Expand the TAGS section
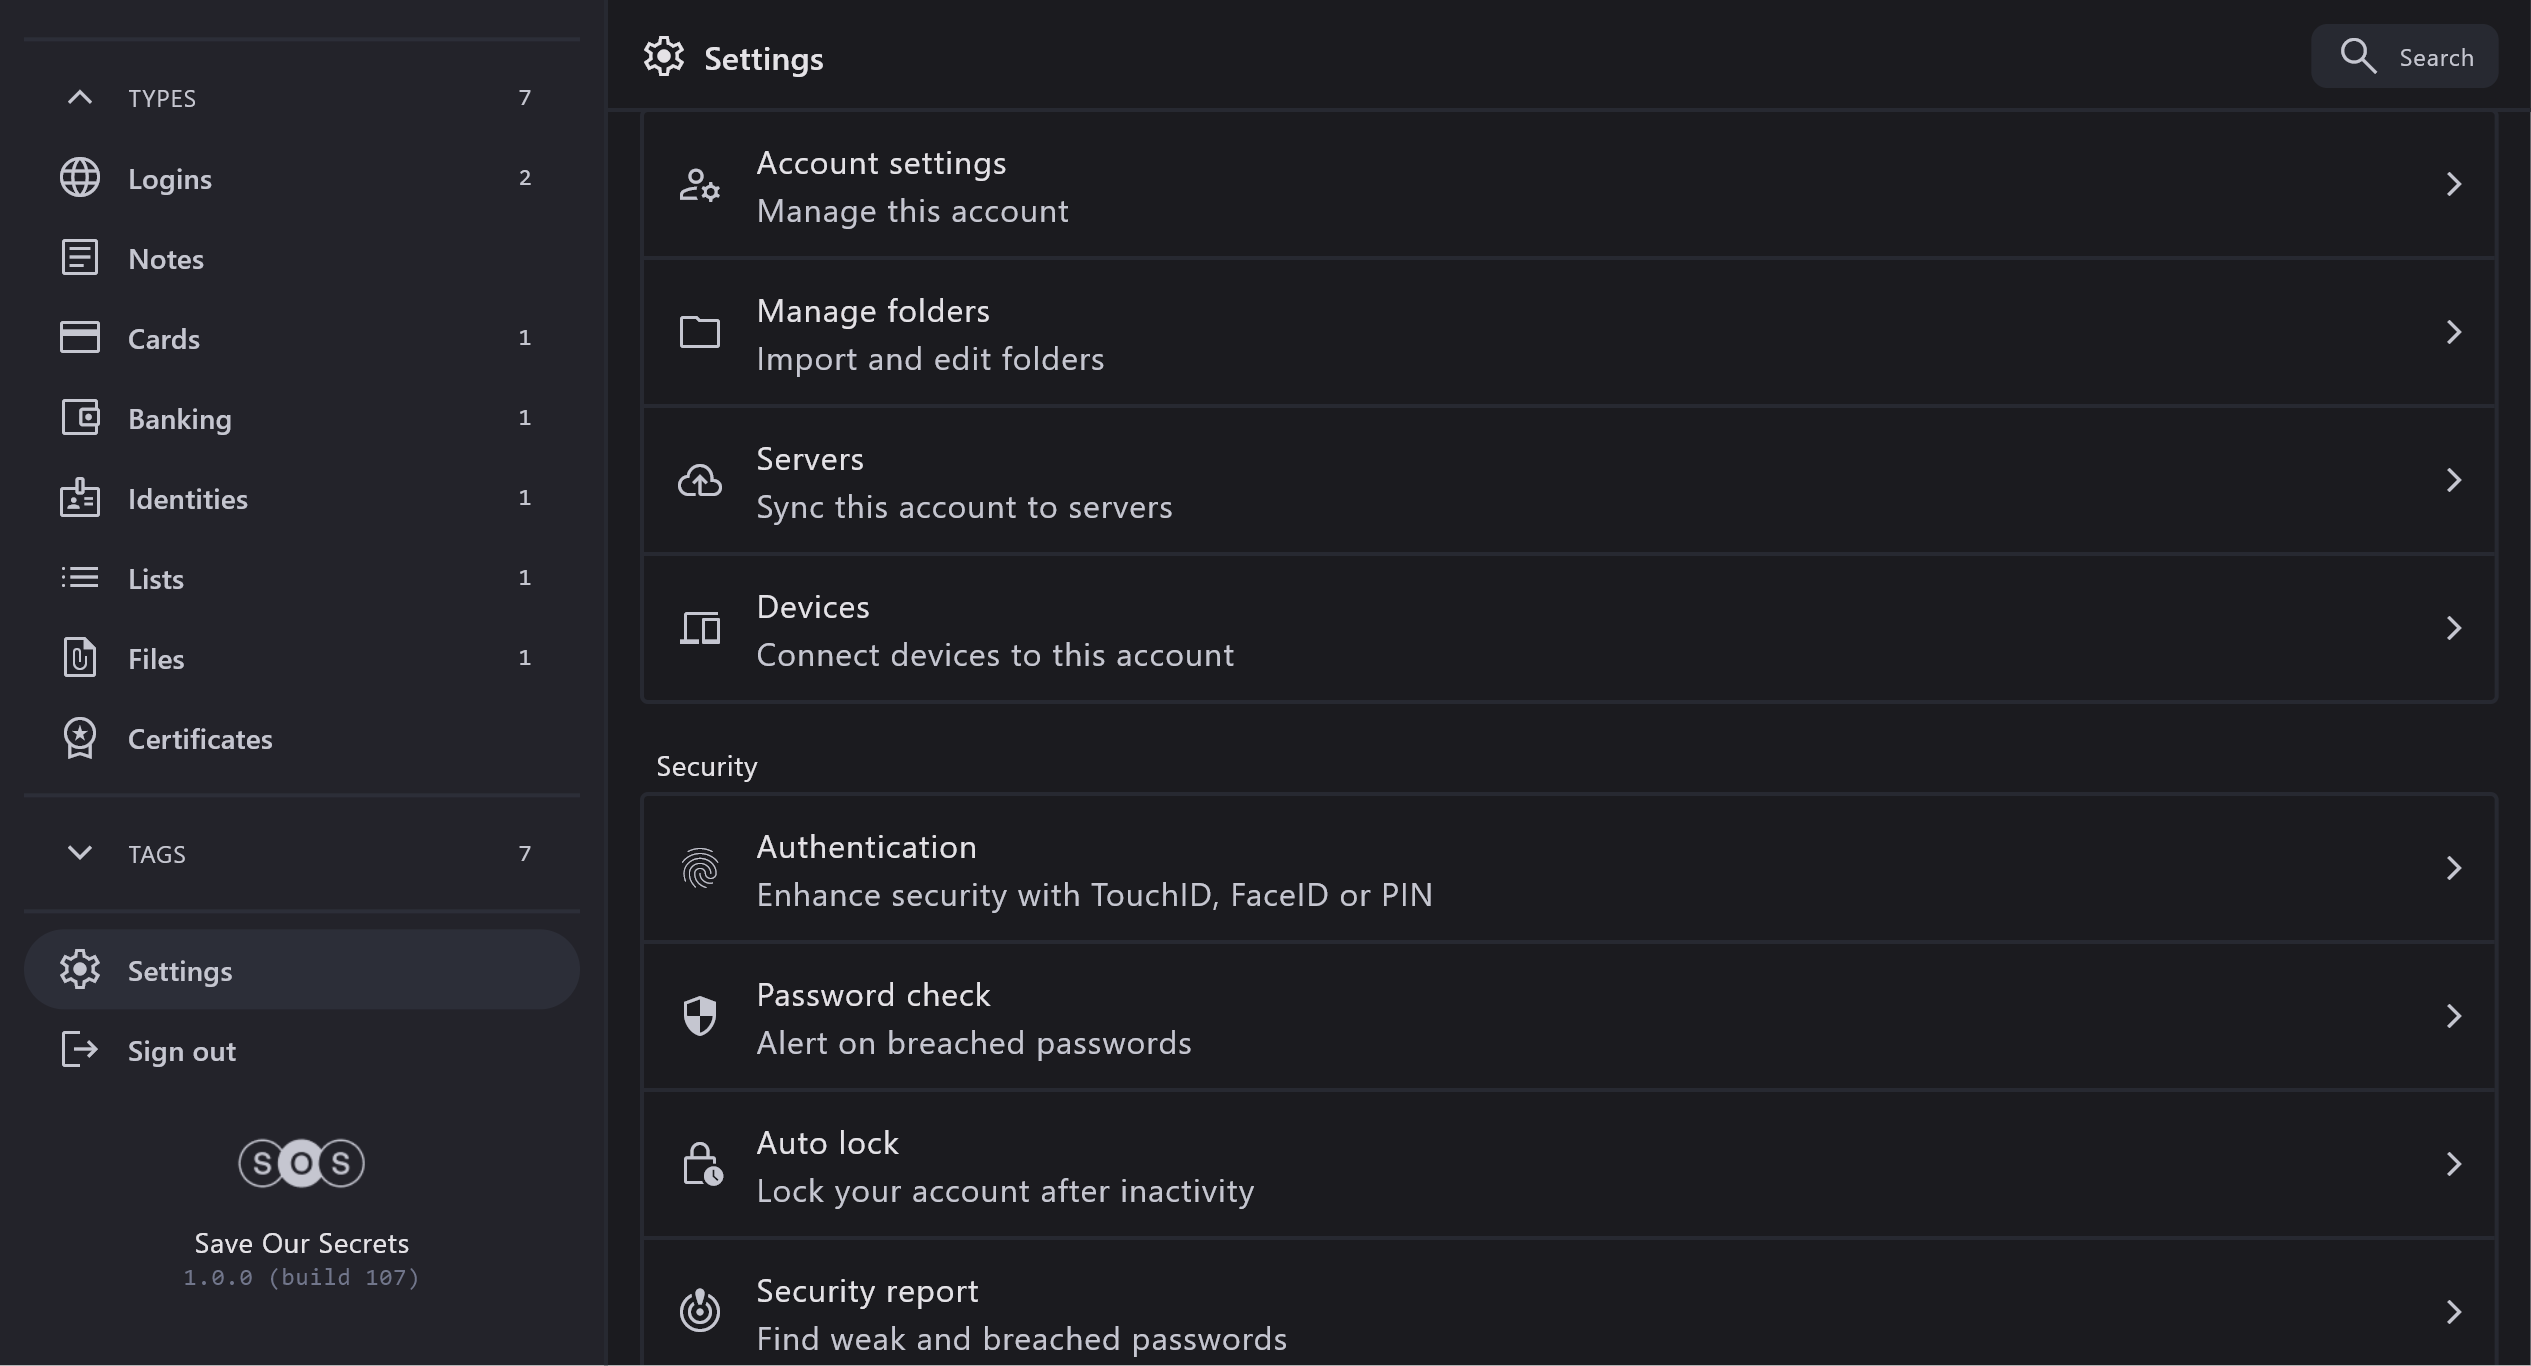 80,853
